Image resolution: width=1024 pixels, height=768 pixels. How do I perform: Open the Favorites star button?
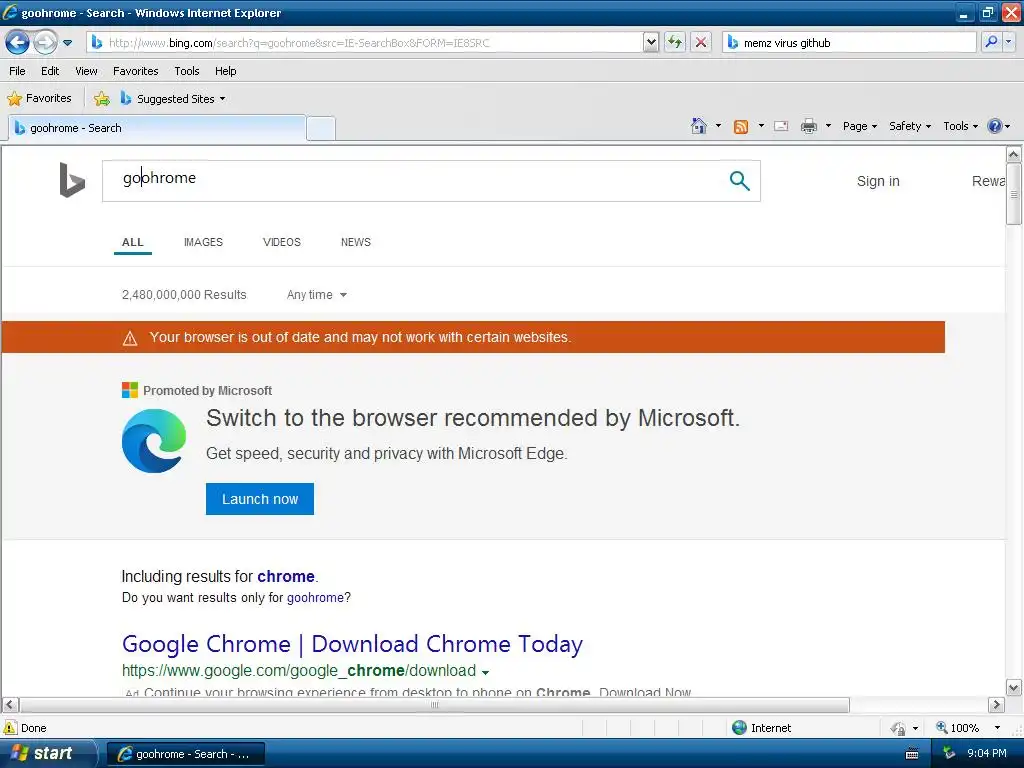tap(39, 99)
